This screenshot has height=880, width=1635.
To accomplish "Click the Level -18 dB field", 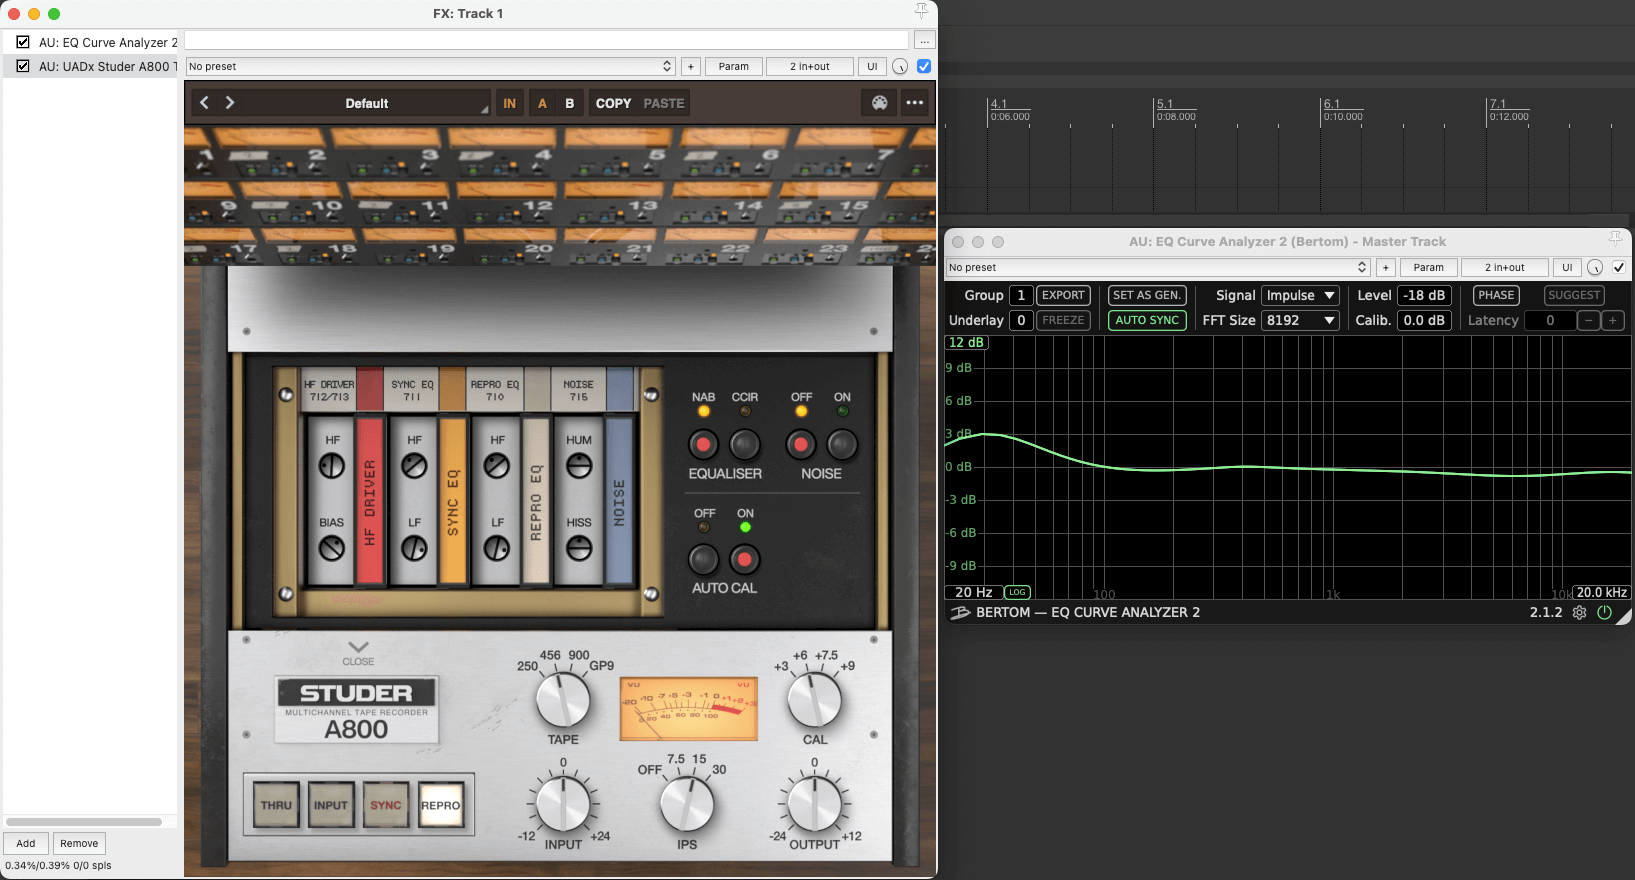I will (1424, 295).
